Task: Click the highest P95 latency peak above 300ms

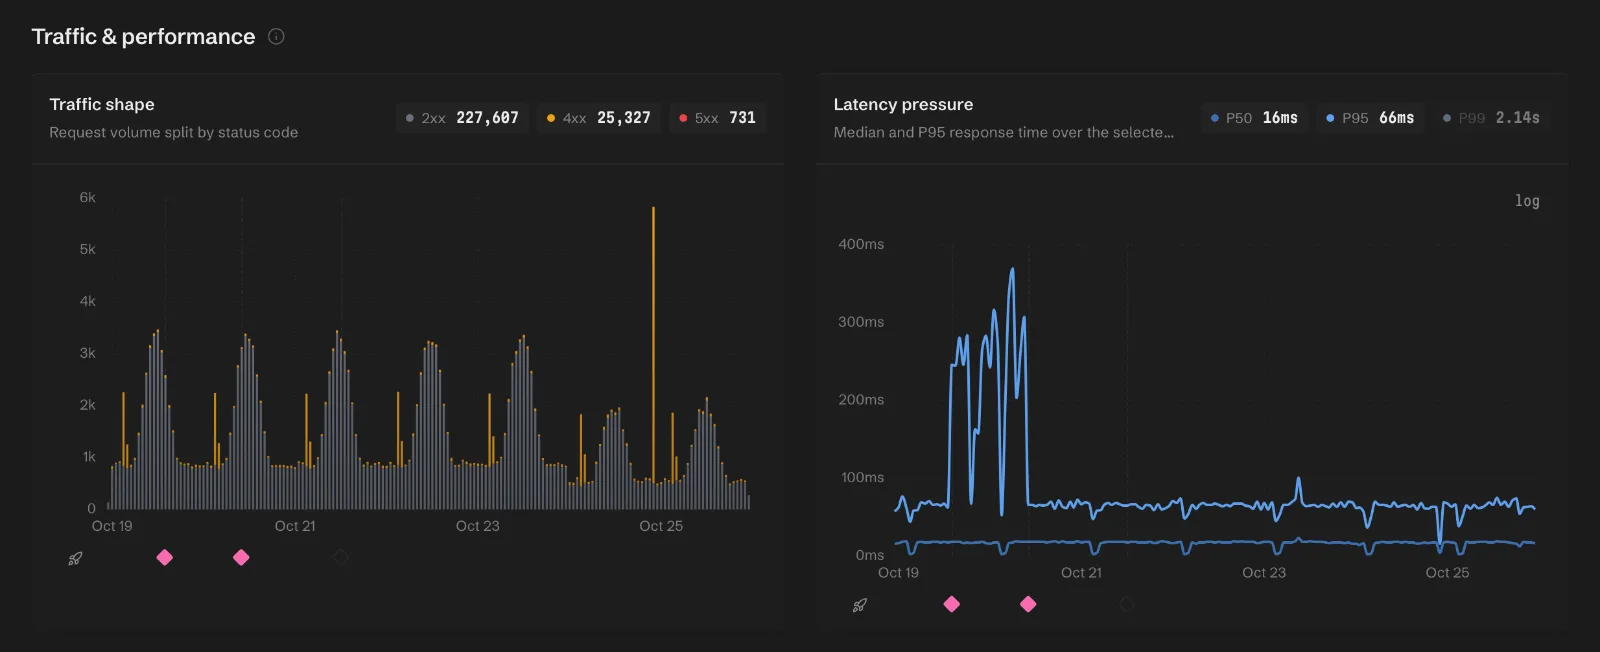Action: point(1012,269)
